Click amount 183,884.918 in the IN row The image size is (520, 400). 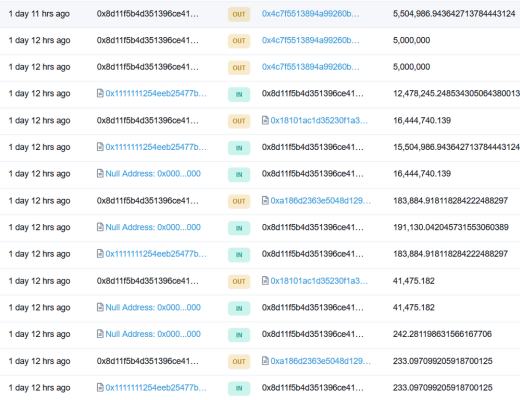(450, 254)
